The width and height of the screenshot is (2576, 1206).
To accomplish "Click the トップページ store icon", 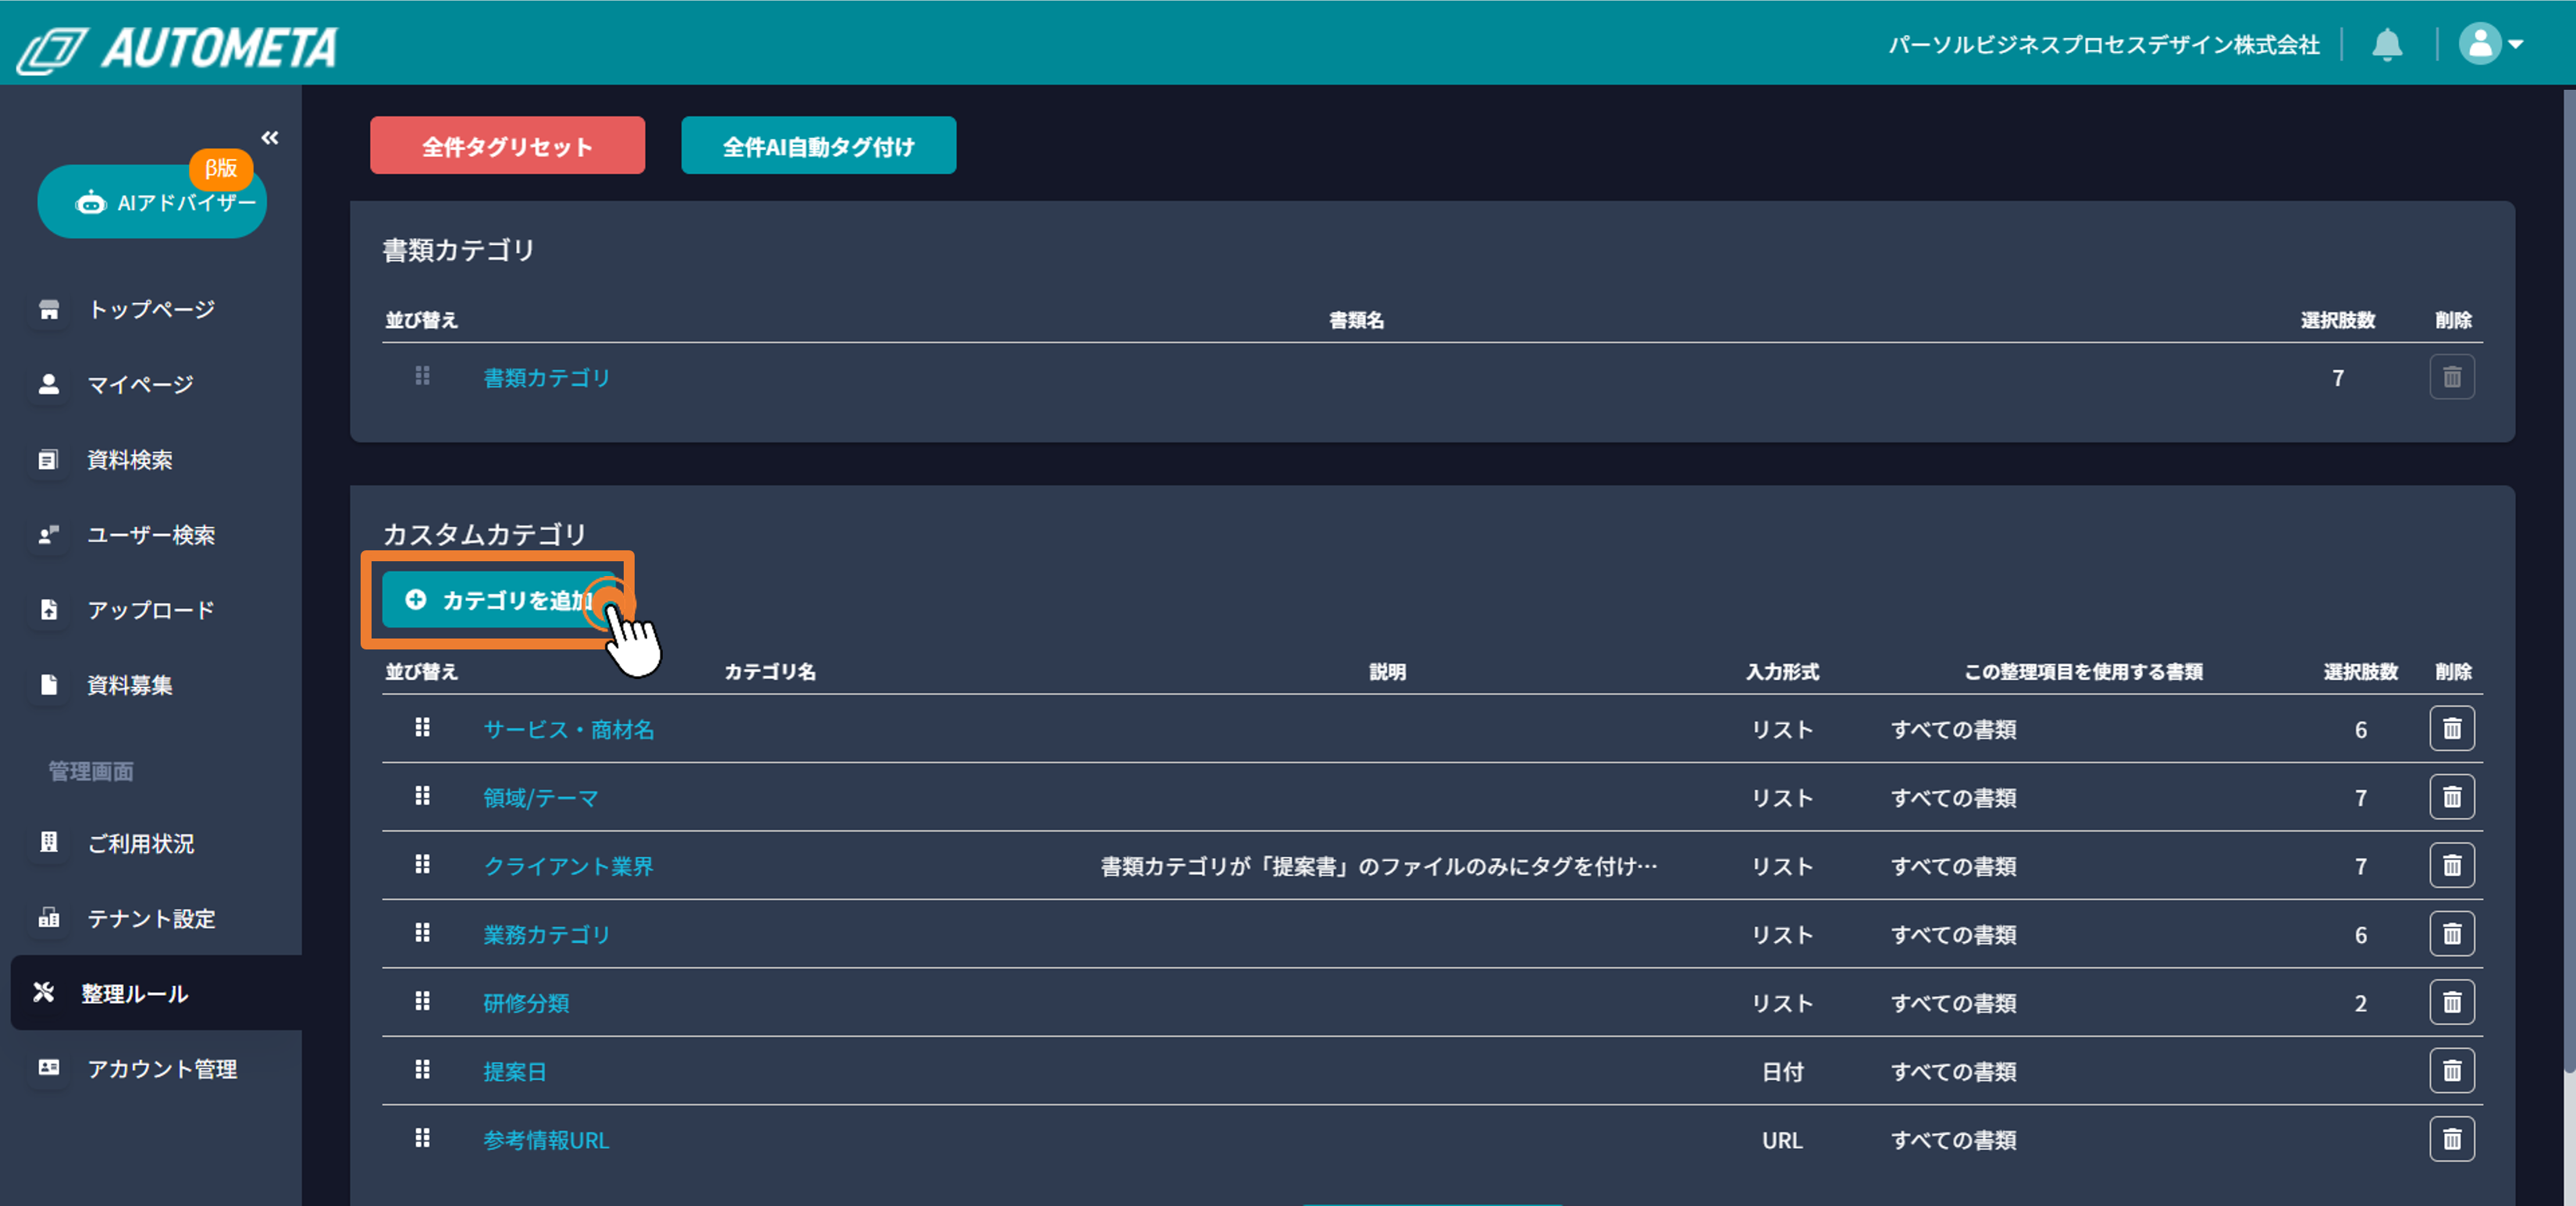I will (x=48, y=309).
